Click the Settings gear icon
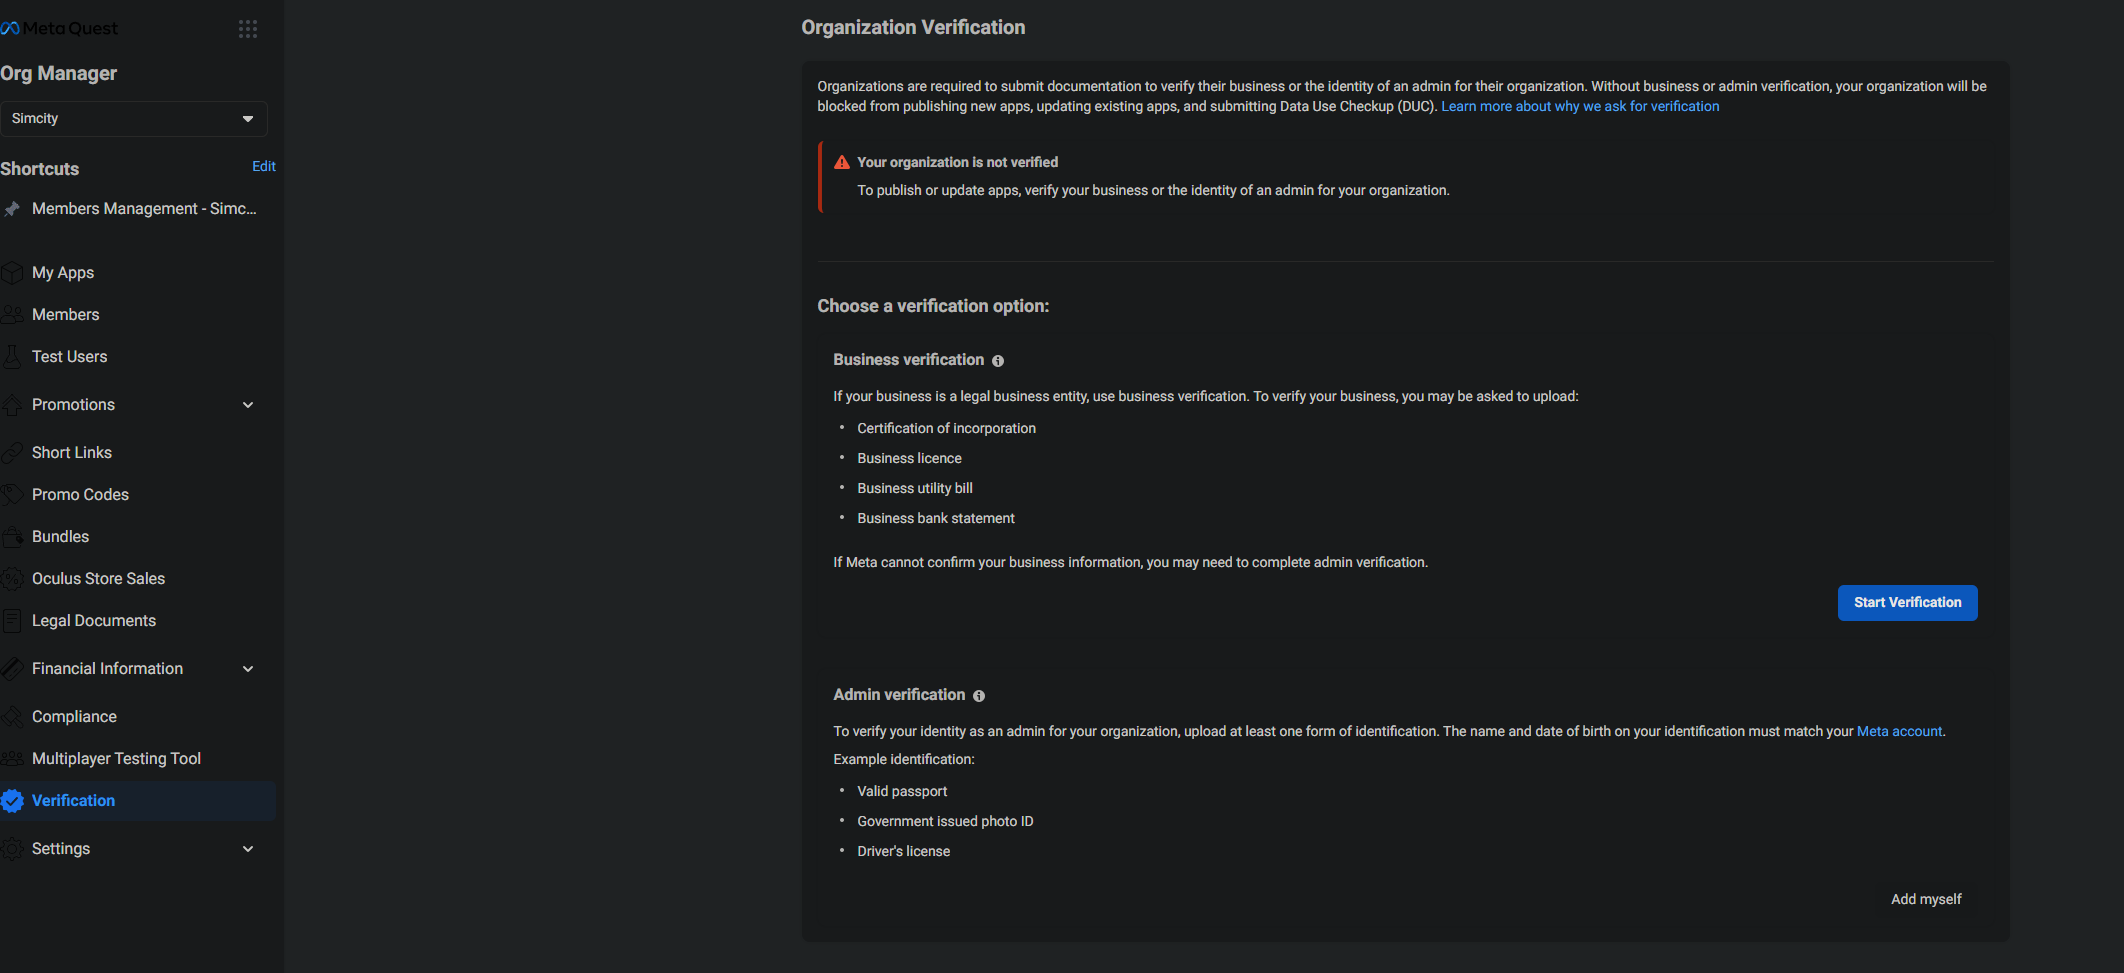Screen dimensions: 2124x973 [x=12, y=849]
